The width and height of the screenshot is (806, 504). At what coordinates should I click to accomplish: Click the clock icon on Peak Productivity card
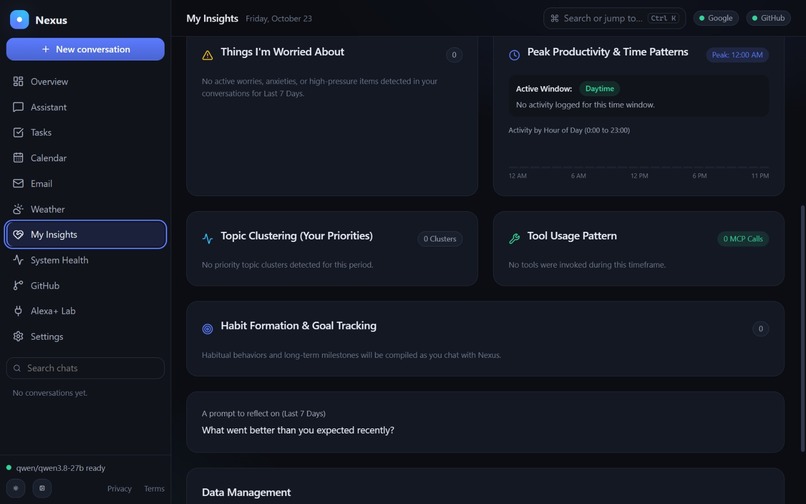[x=514, y=55]
